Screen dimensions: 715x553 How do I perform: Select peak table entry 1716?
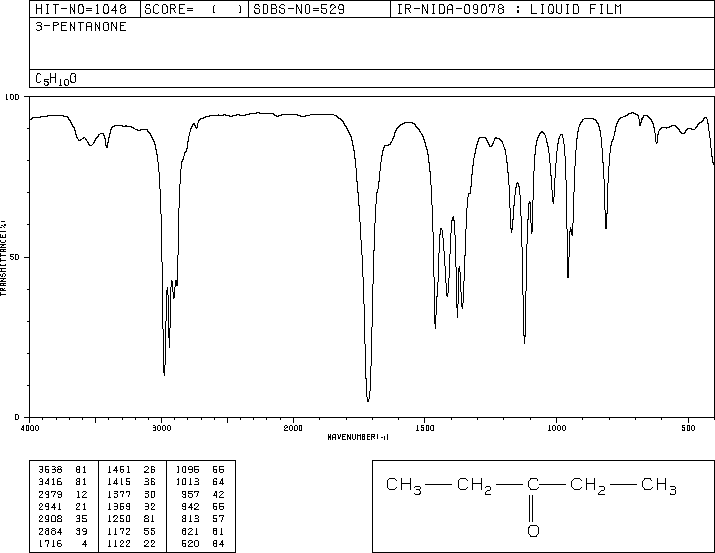pyautogui.click(x=50, y=543)
